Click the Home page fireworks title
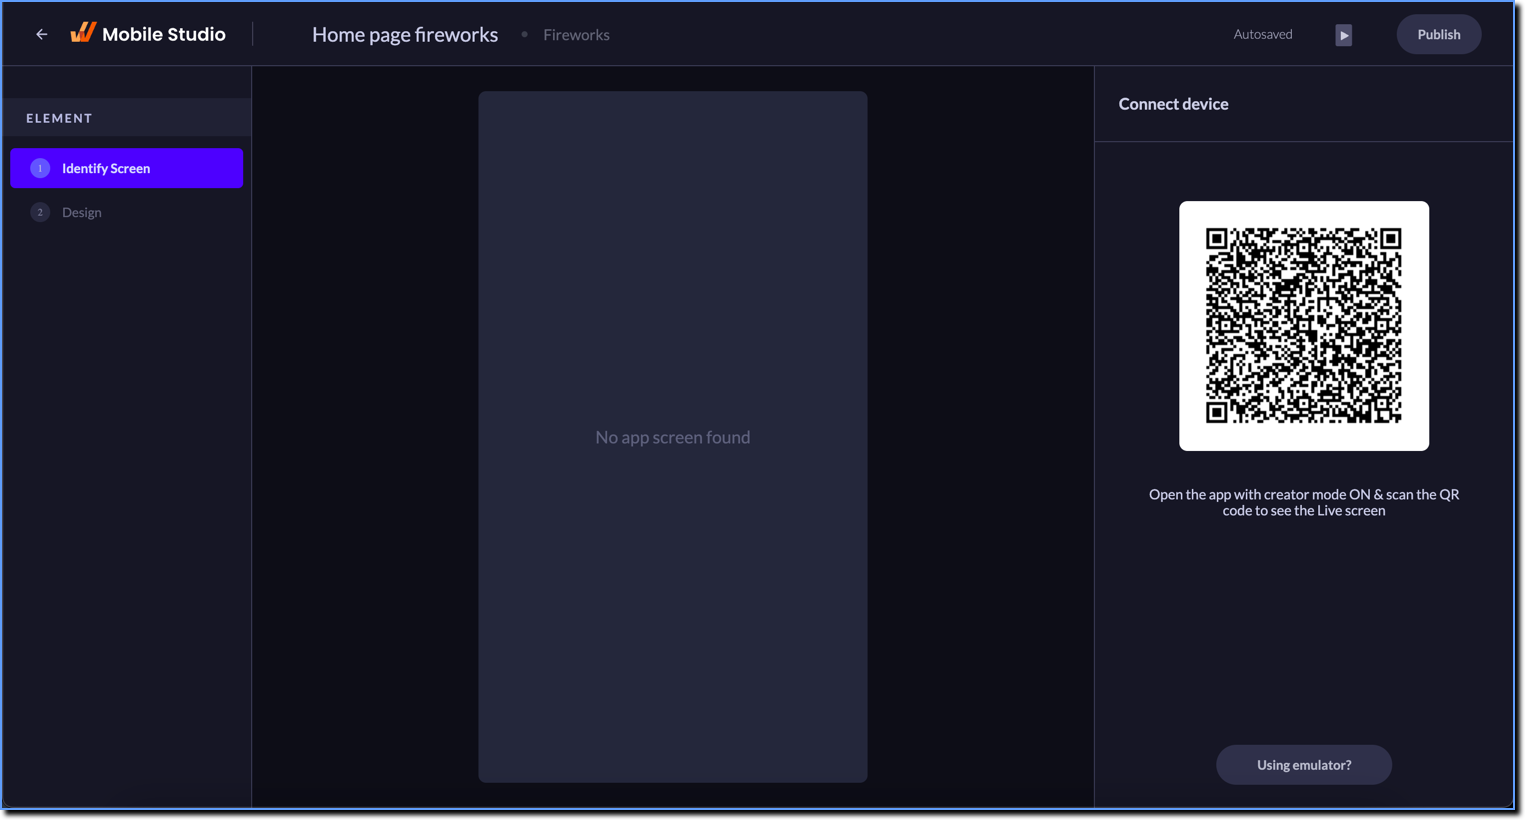 coord(405,34)
